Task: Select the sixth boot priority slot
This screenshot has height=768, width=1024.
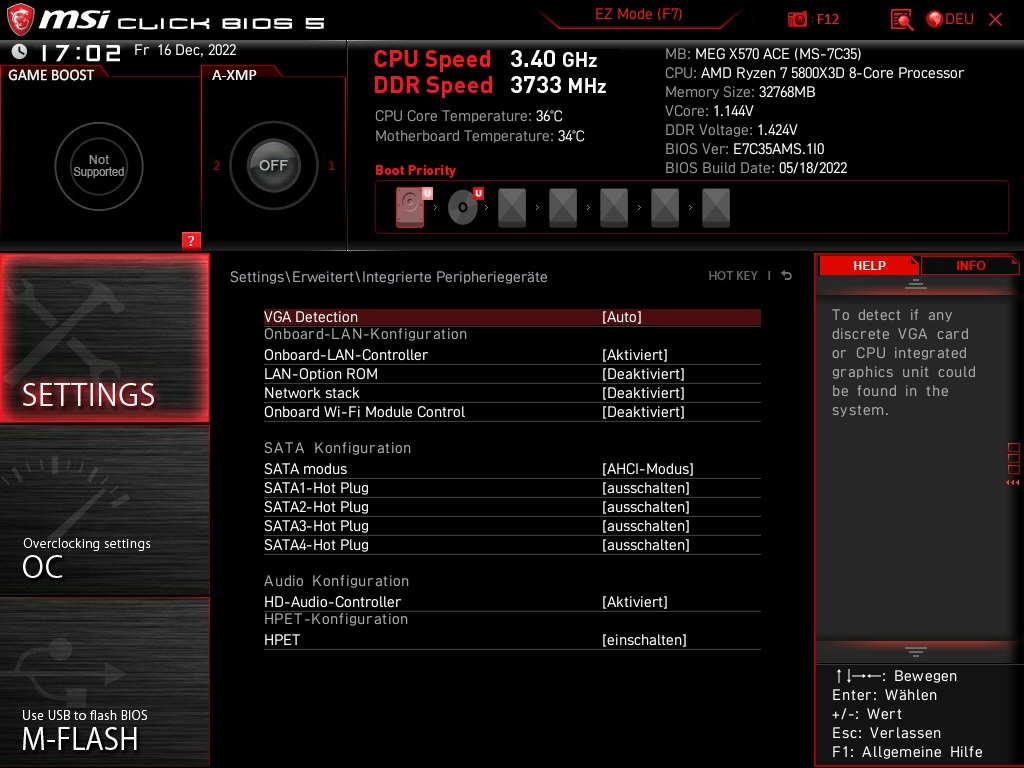Action: [665, 208]
